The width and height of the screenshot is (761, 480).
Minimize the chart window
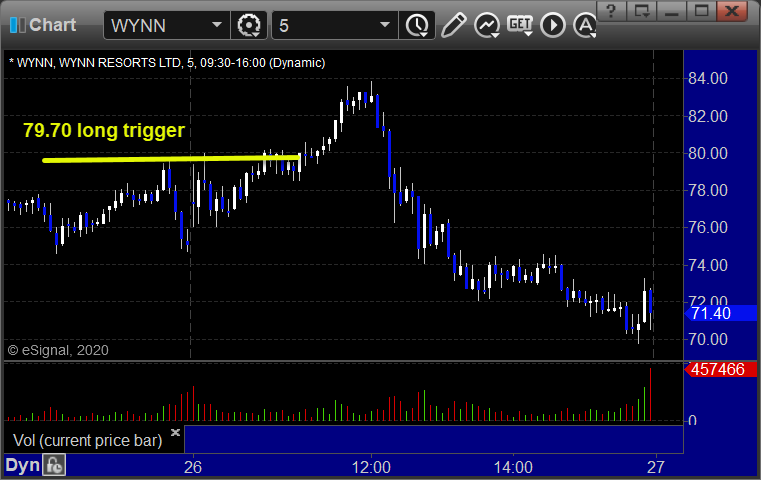click(672, 11)
